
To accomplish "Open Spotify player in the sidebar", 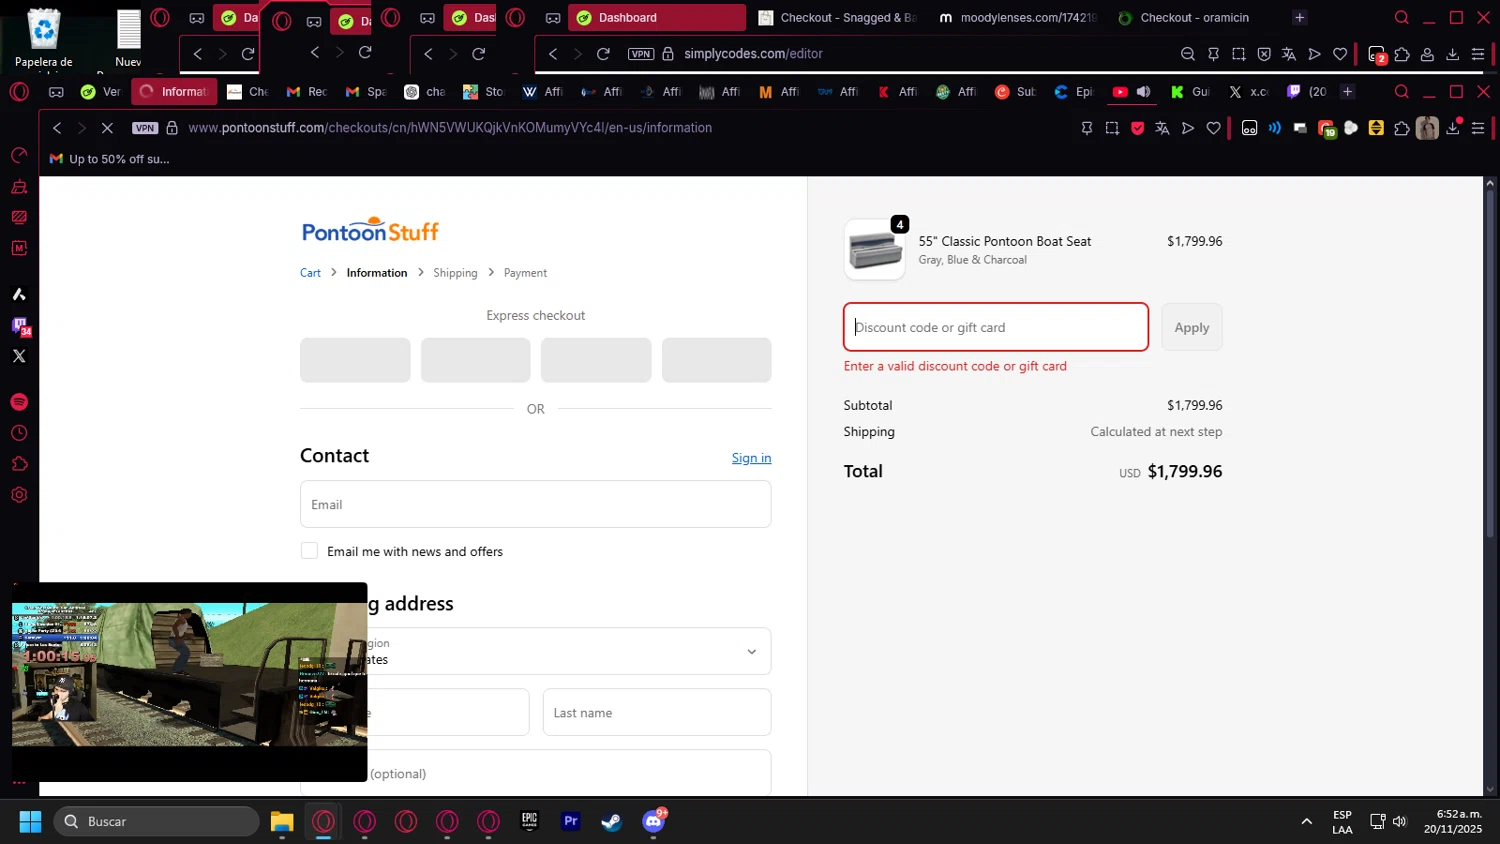I will tap(19, 402).
